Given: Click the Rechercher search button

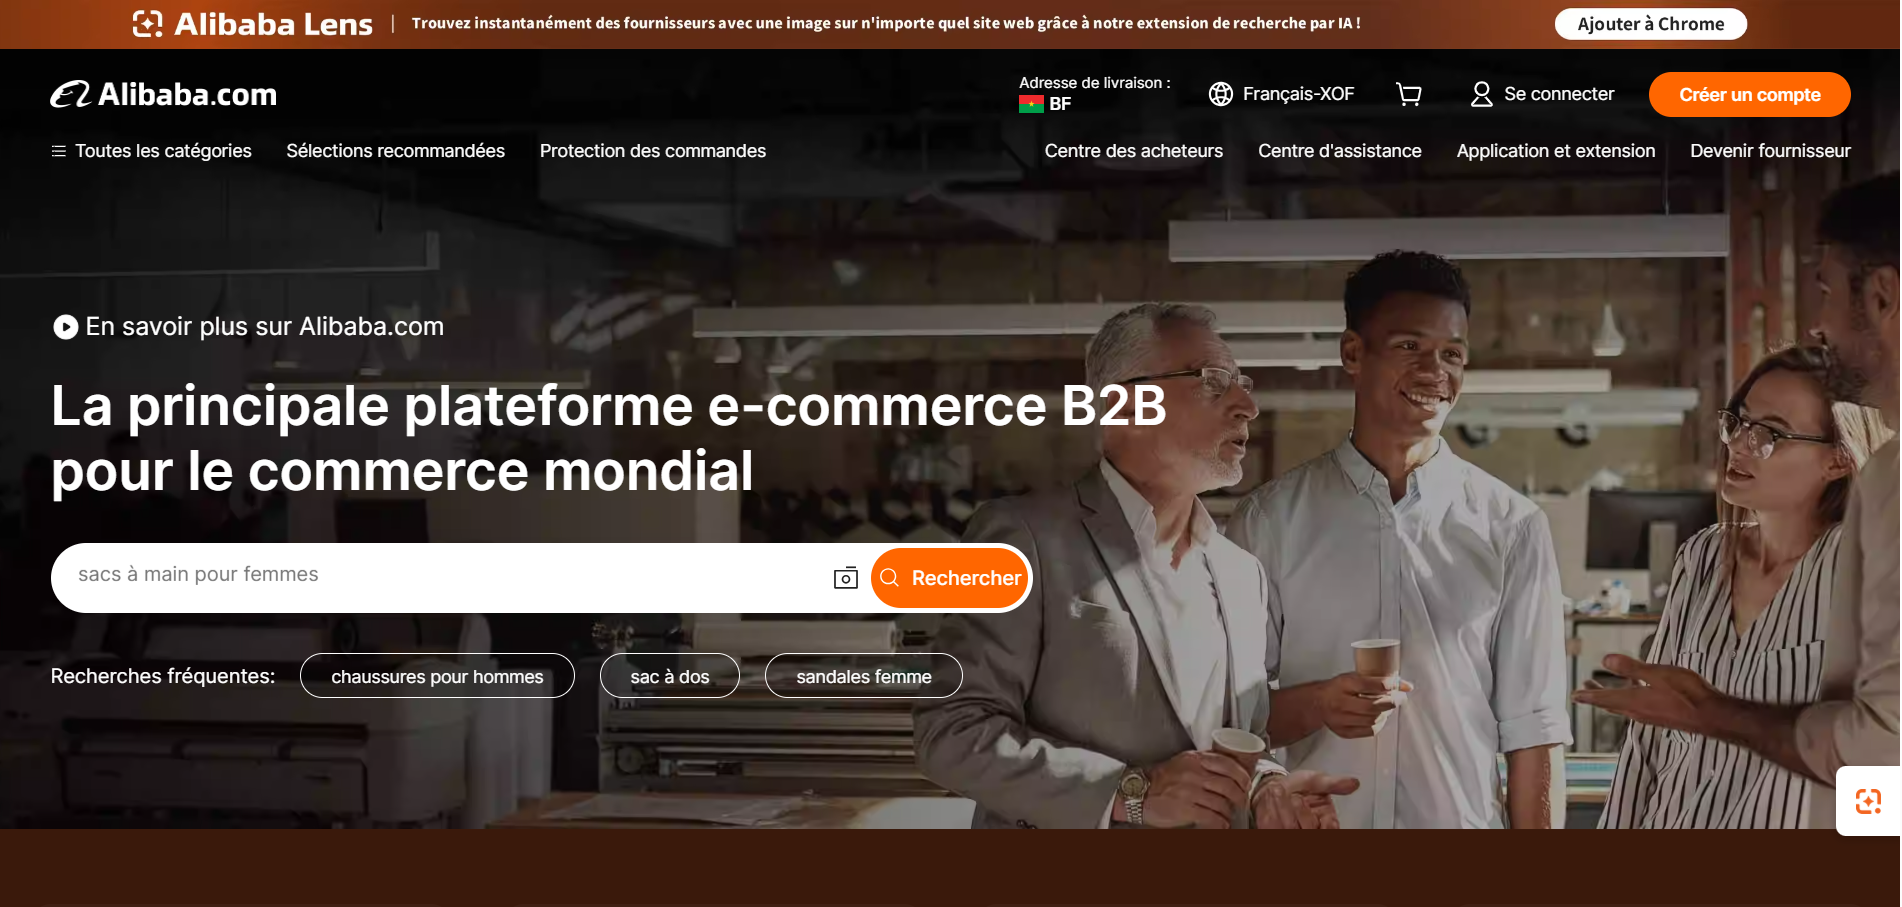Looking at the screenshot, I should (x=950, y=578).
